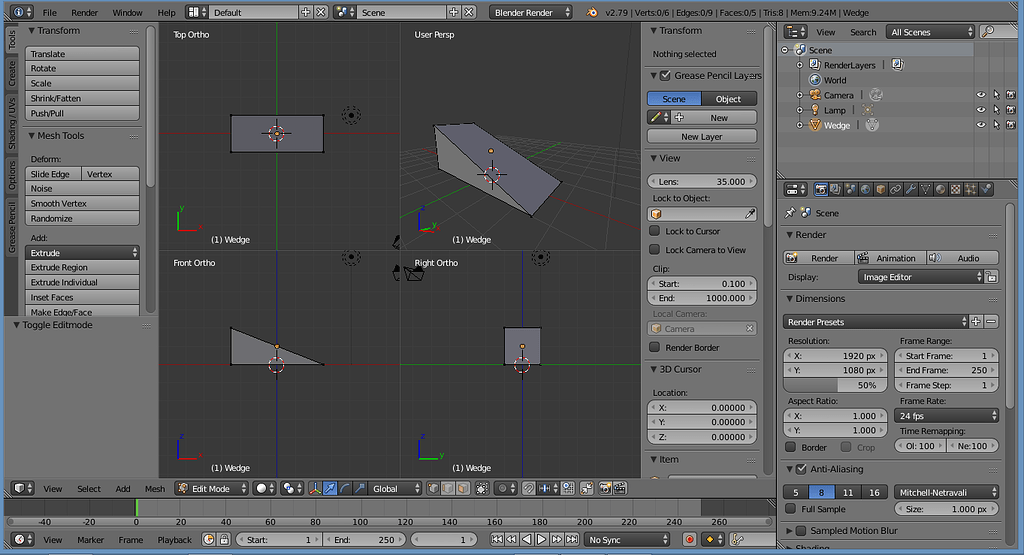This screenshot has height=555, width=1024.
Task: Enable the Lock to Cursor checkbox
Action: coord(656,231)
